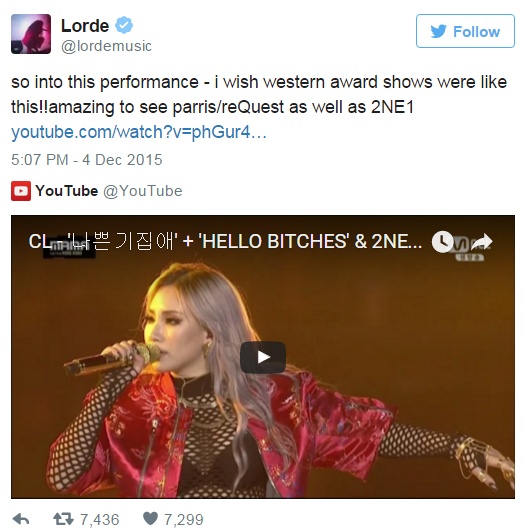Viewport: 524px width, 530px height.
Task: View the 7,436 retweets count
Action: 100,520
